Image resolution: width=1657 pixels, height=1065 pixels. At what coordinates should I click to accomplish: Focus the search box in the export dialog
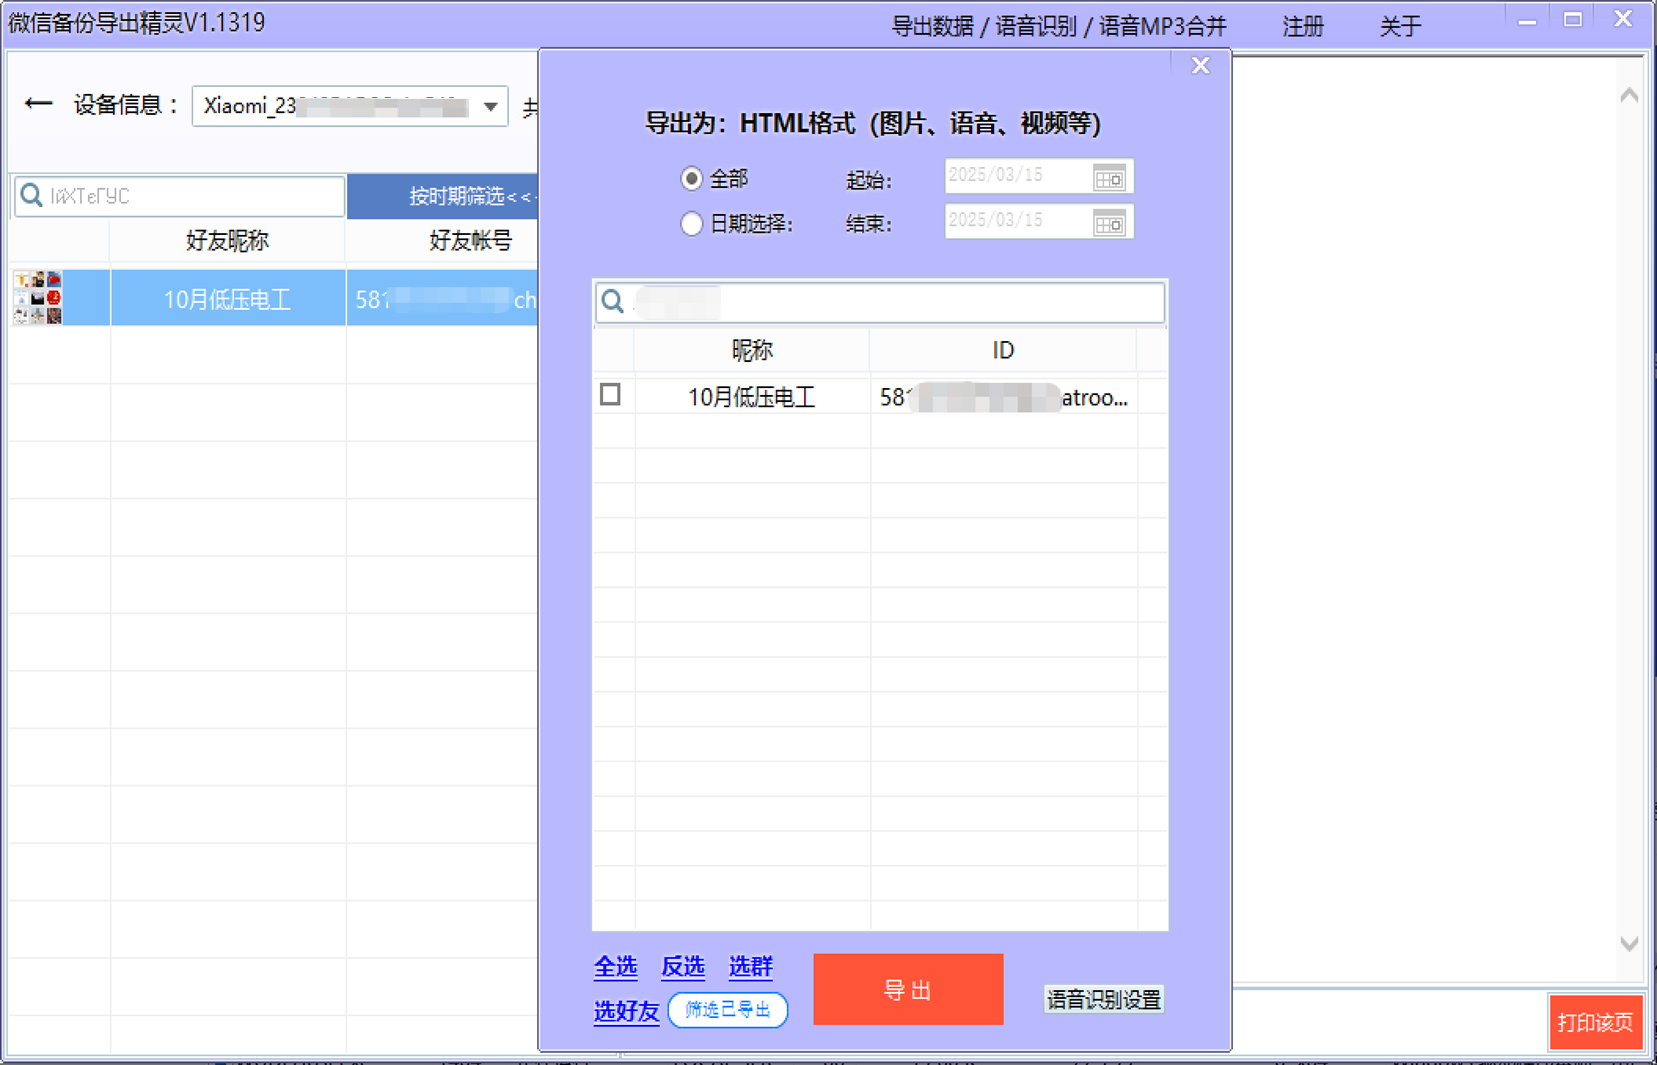880,302
